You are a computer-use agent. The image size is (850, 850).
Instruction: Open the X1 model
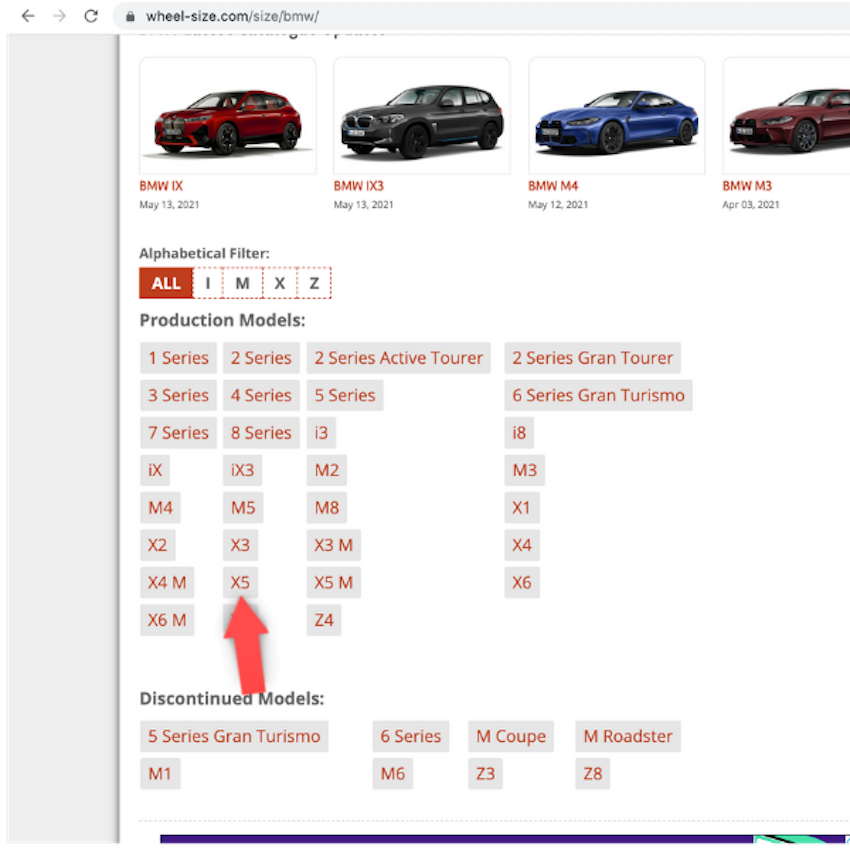(521, 507)
